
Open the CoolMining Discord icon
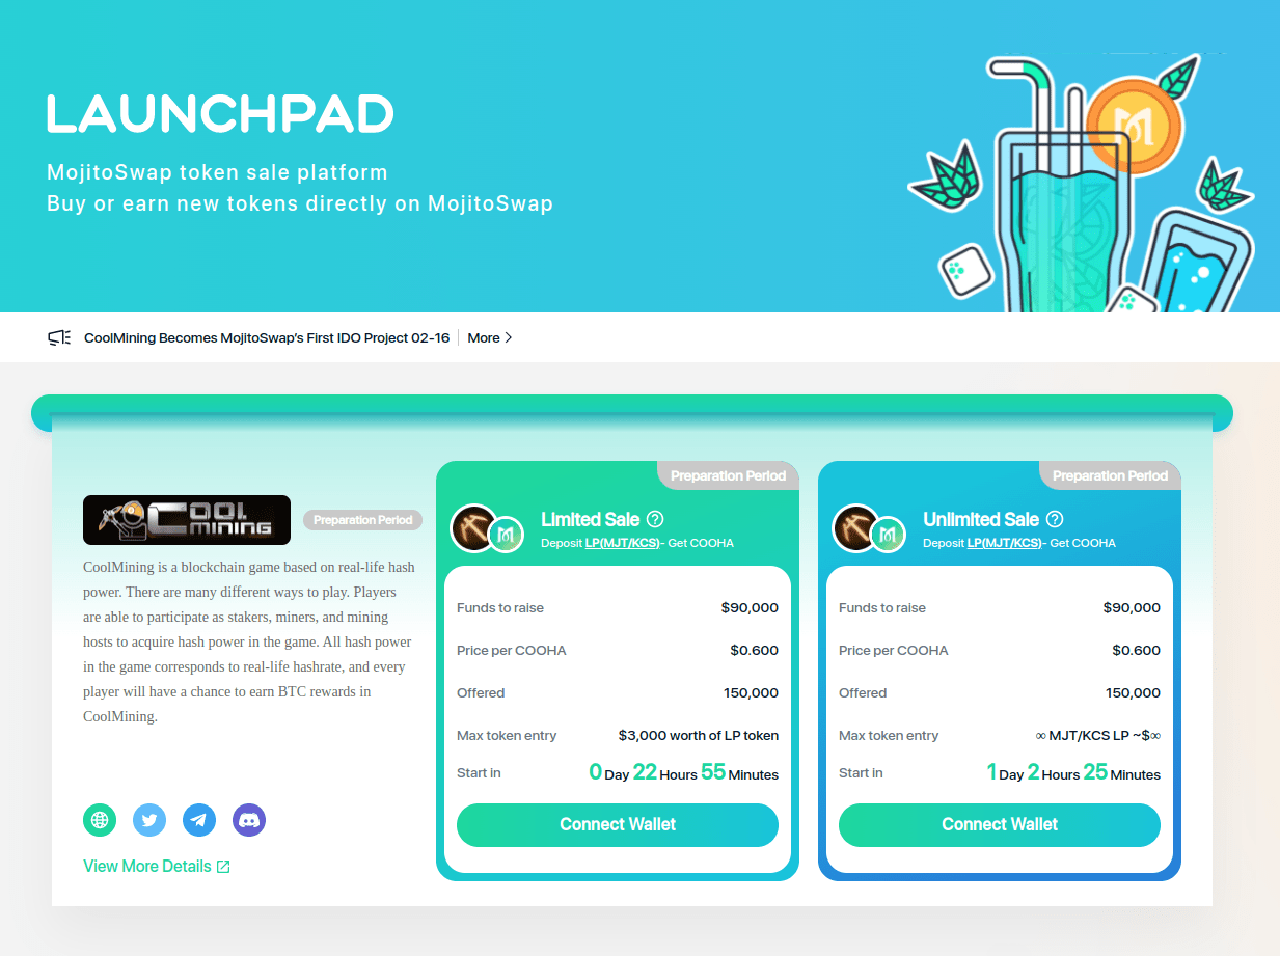[x=249, y=820]
